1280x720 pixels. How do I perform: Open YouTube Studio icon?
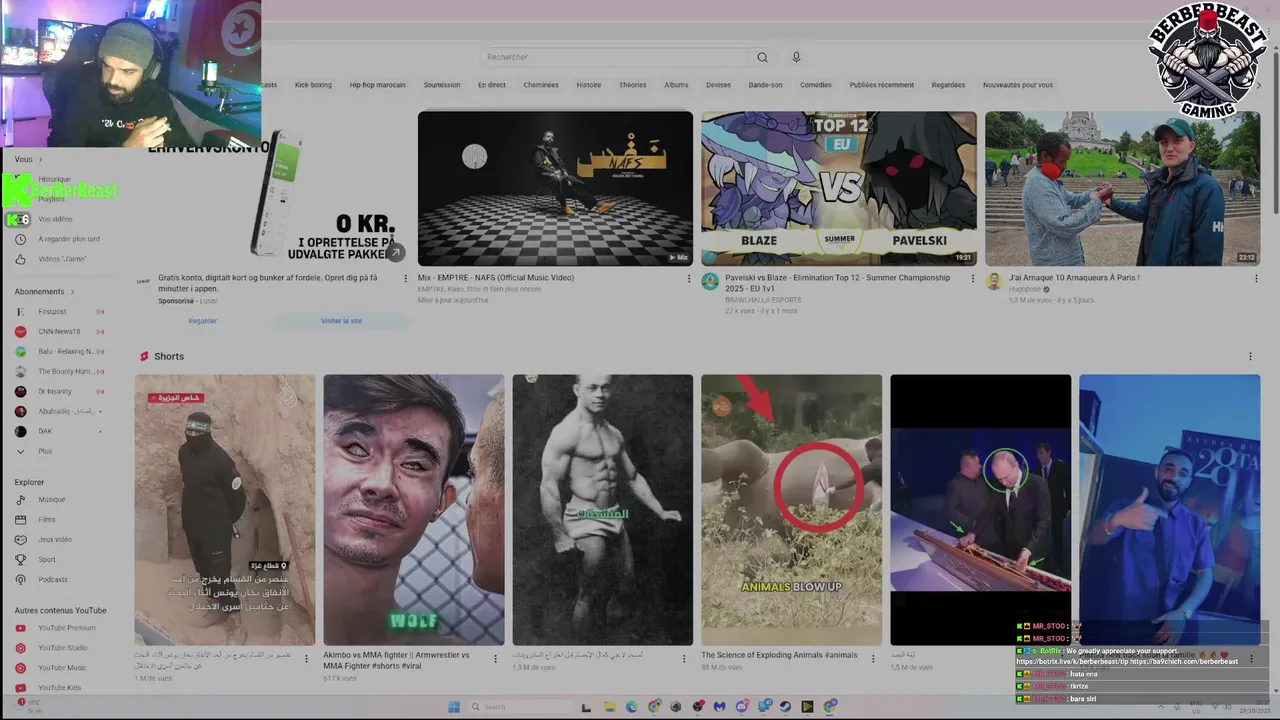click(20, 648)
